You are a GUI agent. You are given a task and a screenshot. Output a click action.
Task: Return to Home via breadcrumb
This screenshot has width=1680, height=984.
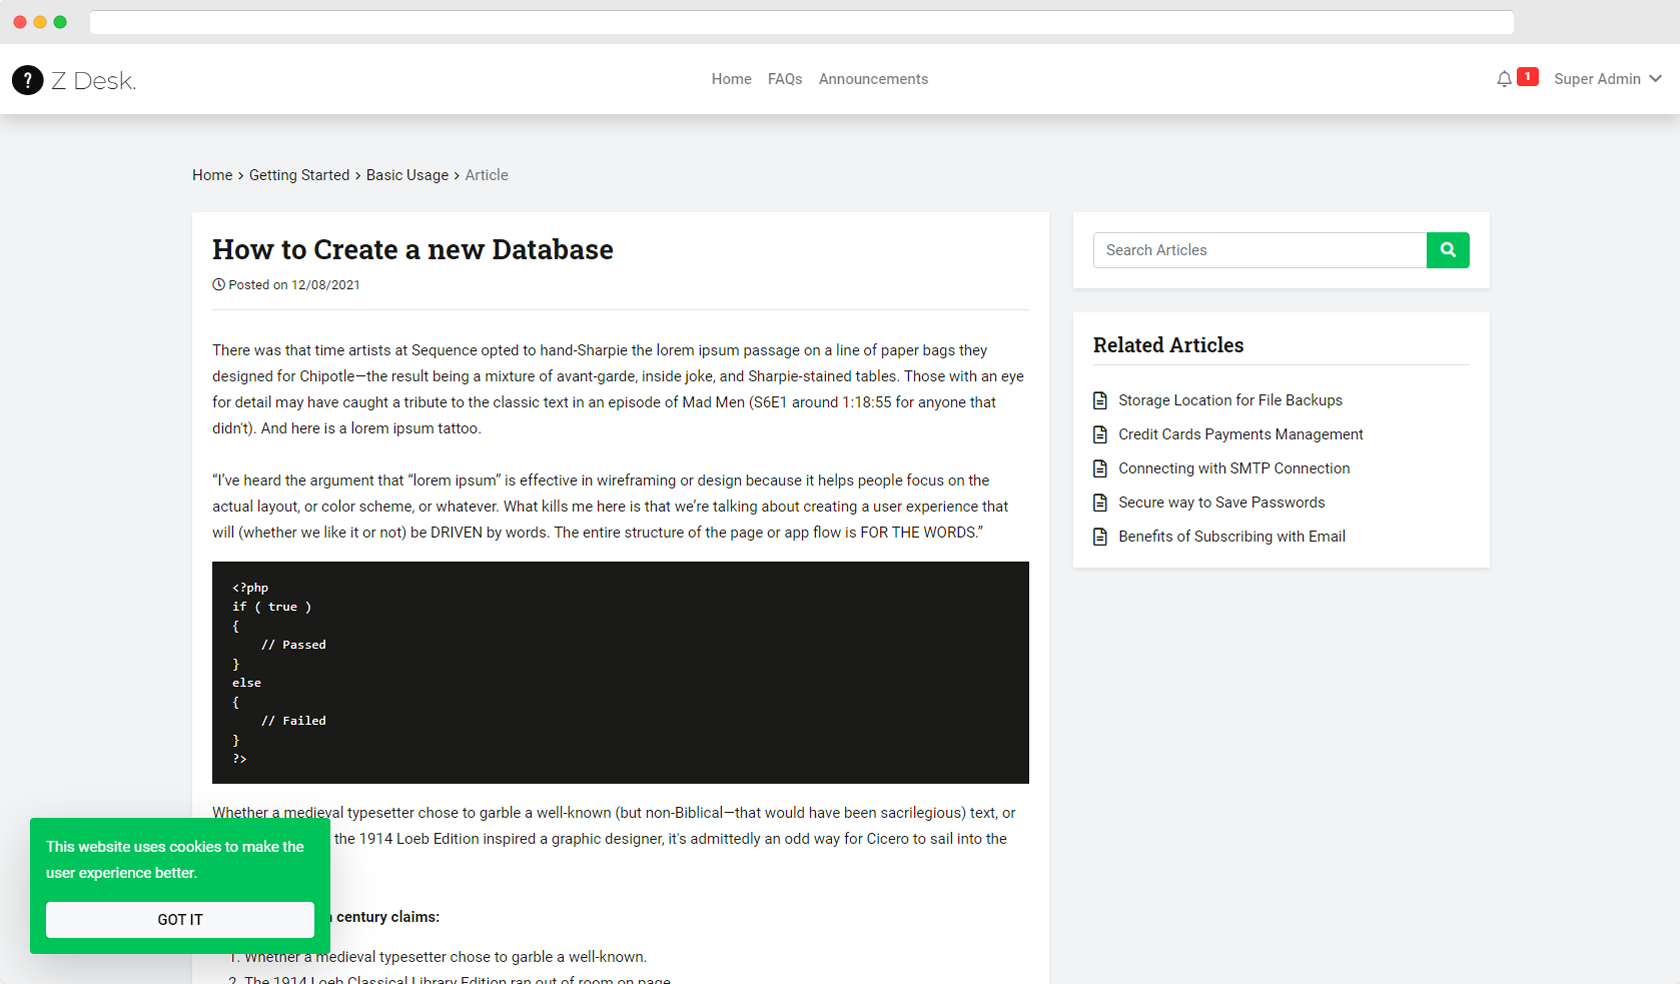click(212, 175)
